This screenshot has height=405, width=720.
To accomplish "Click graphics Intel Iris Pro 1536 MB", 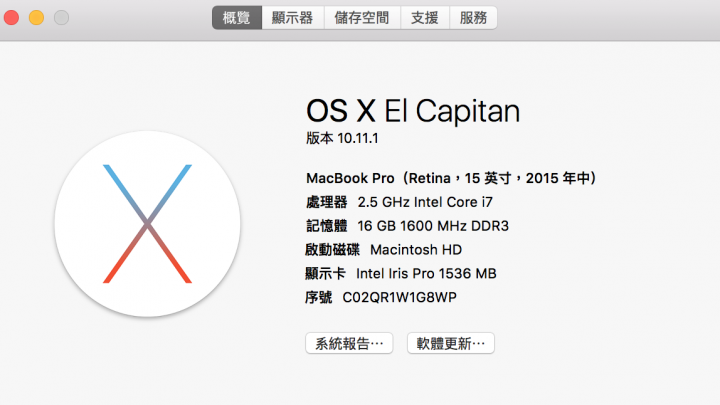I will point(426,274).
